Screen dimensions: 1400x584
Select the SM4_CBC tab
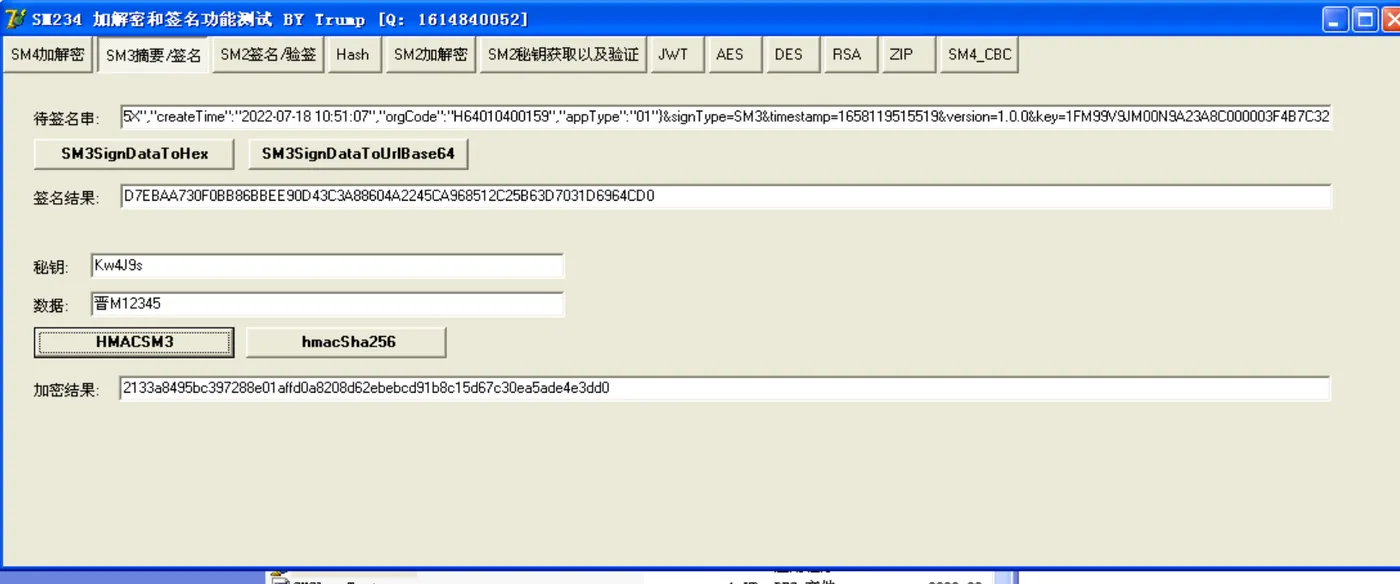pos(980,55)
